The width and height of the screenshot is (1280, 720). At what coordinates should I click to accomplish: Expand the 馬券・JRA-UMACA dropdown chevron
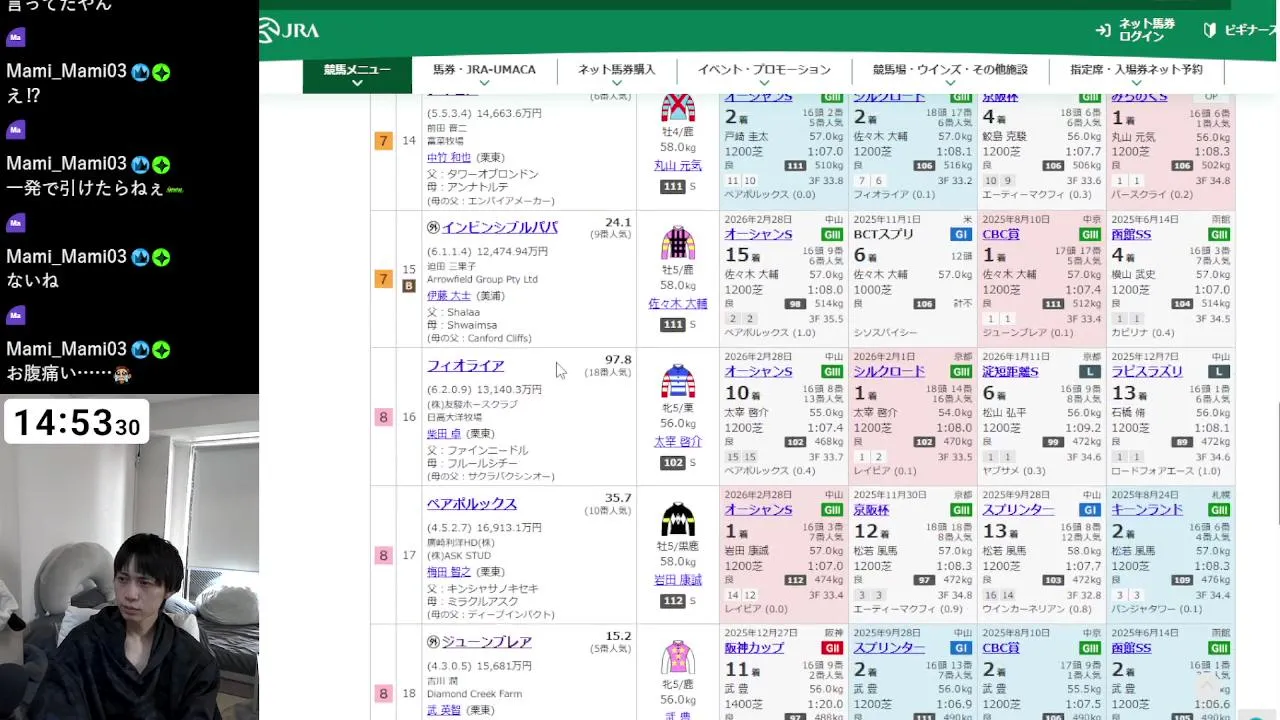click(484, 84)
